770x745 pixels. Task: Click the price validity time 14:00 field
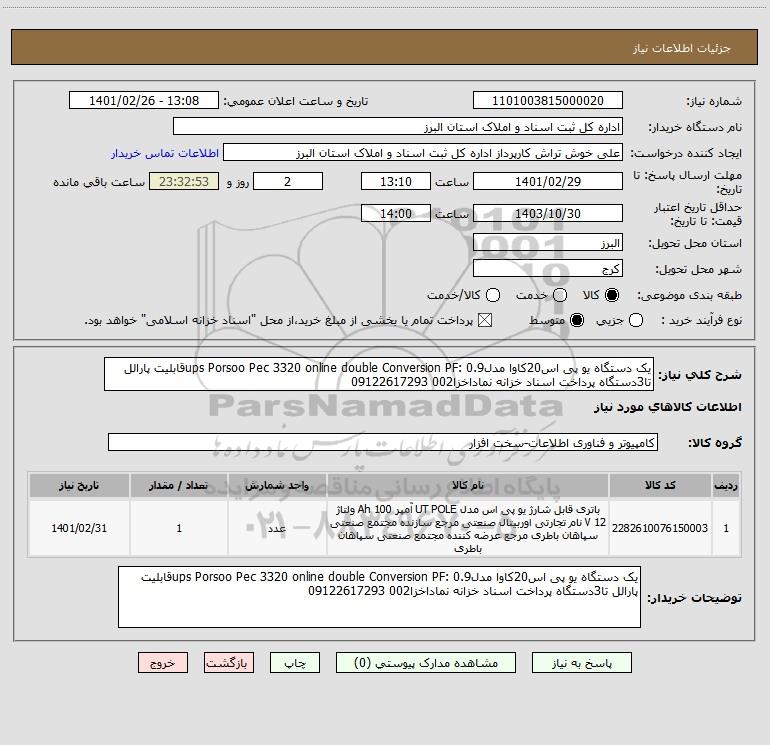[x=396, y=213]
